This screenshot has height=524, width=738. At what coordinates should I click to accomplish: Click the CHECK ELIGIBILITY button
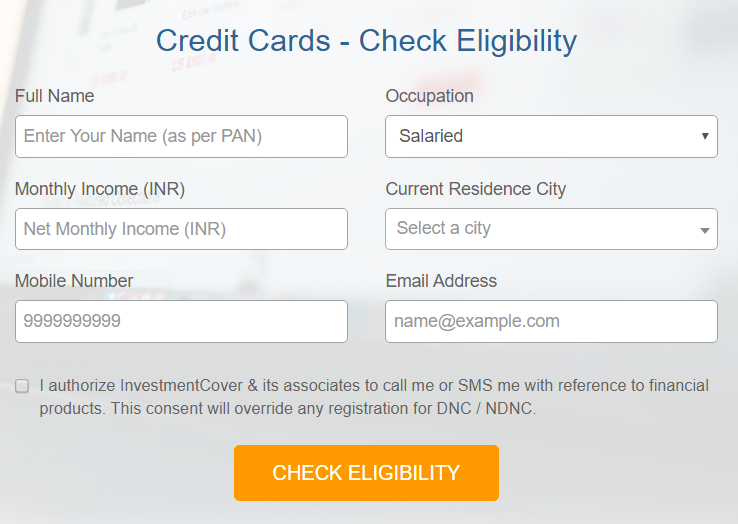[x=366, y=473]
